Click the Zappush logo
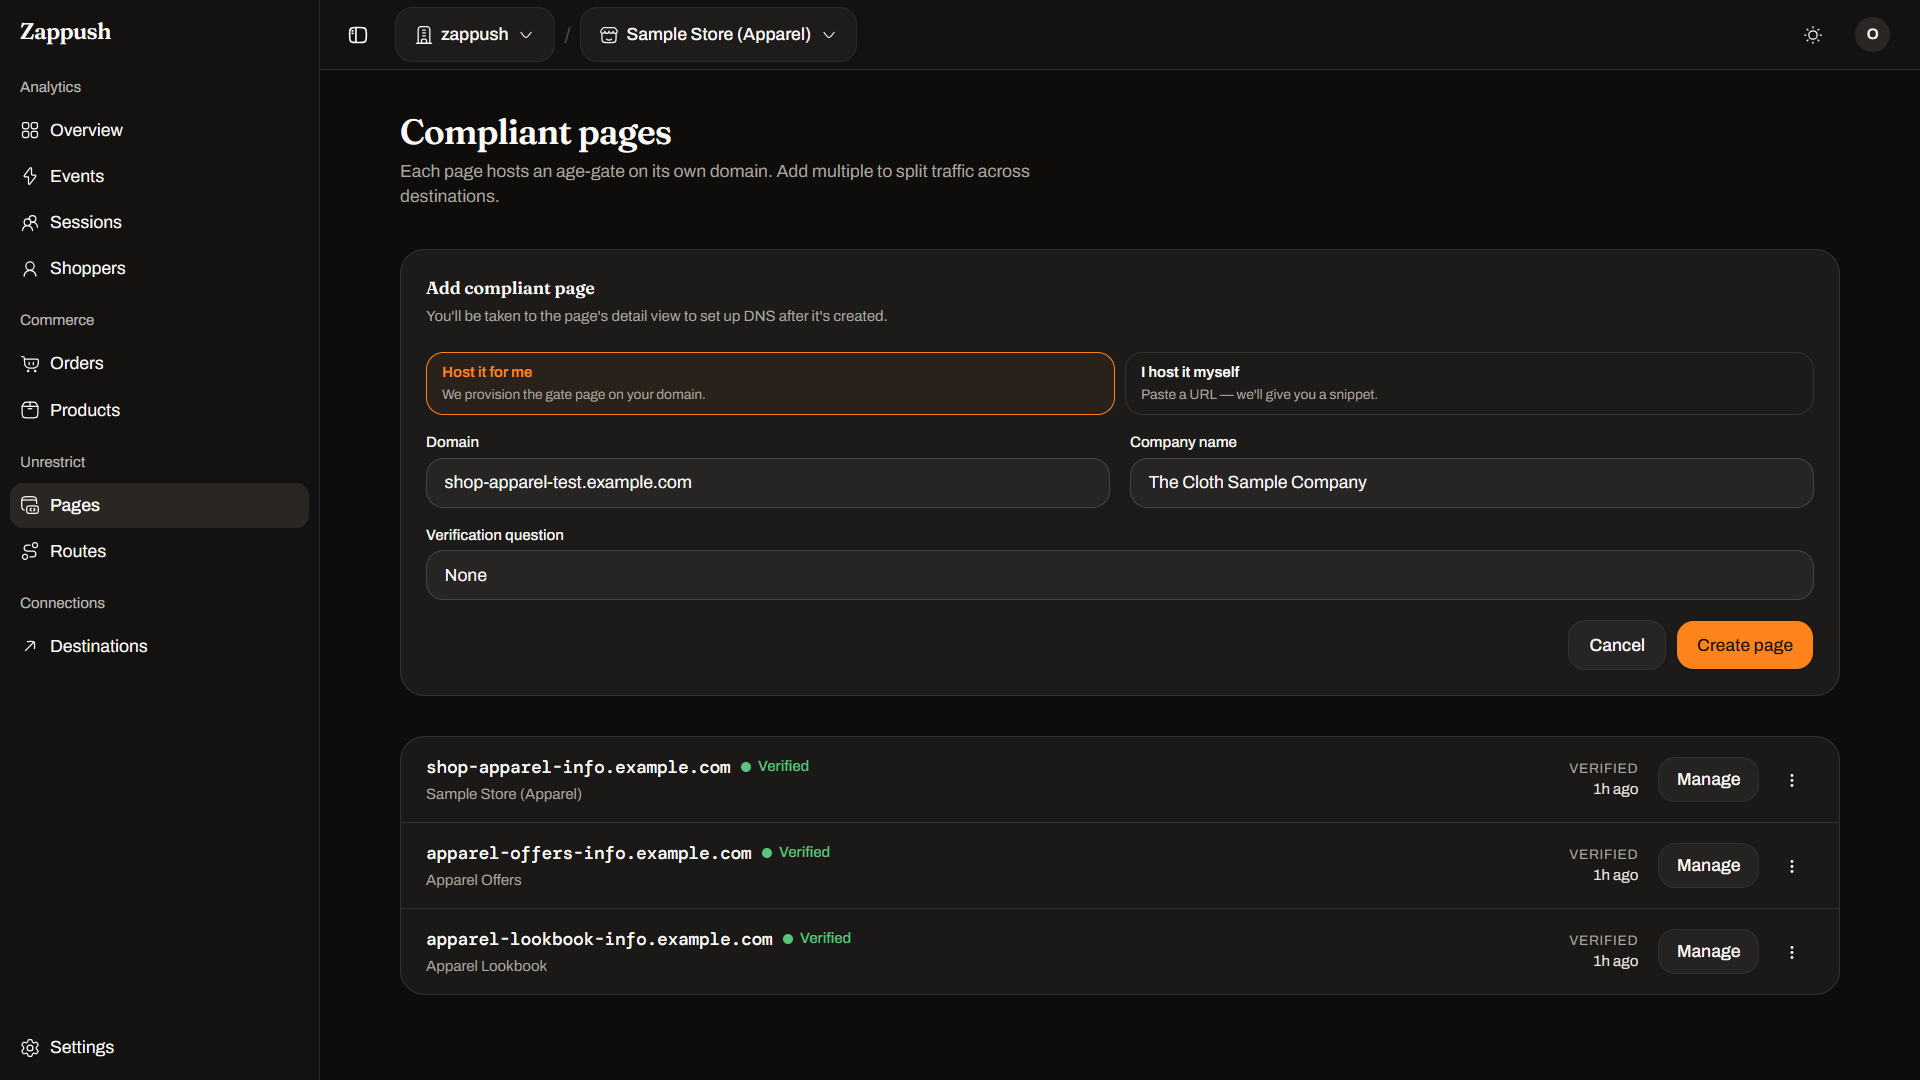The image size is (1920, 1080). coord(66,32)
